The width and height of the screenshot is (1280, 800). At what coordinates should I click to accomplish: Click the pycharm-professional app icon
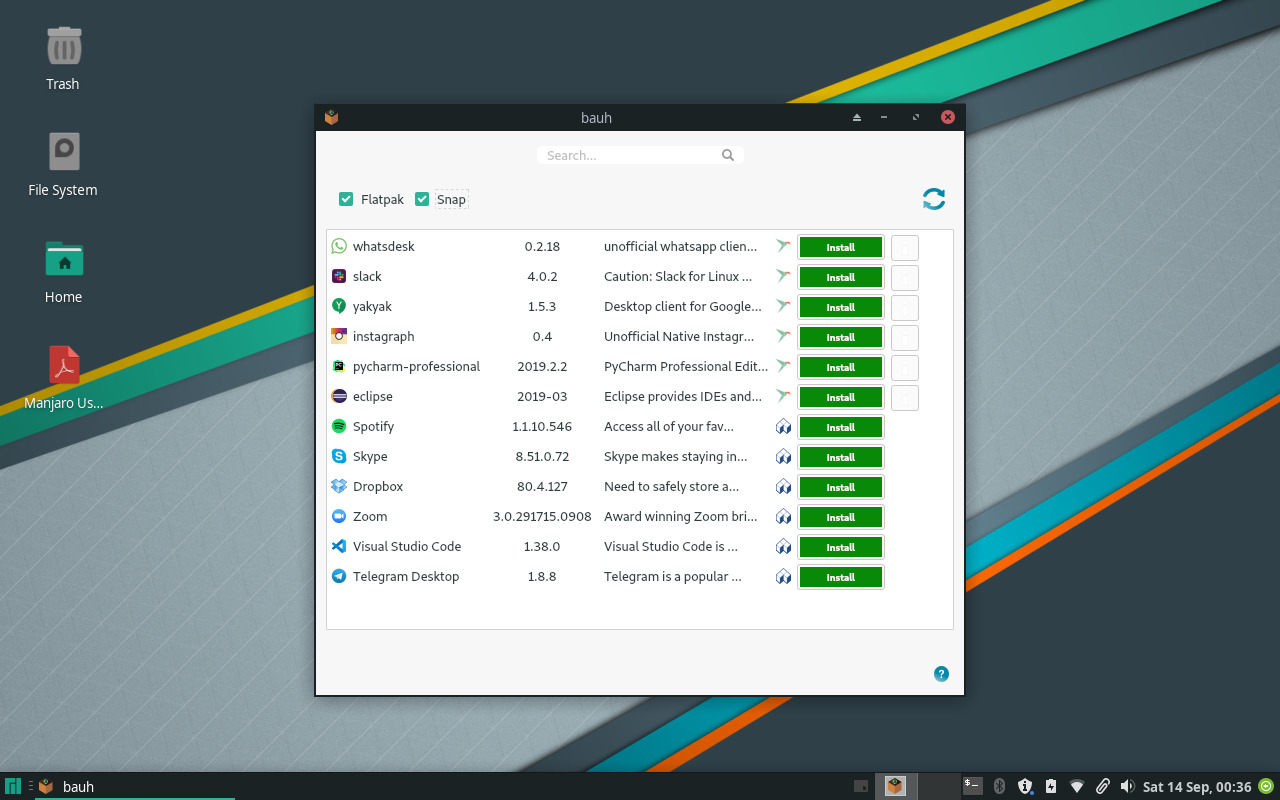[x=339, y=366]
